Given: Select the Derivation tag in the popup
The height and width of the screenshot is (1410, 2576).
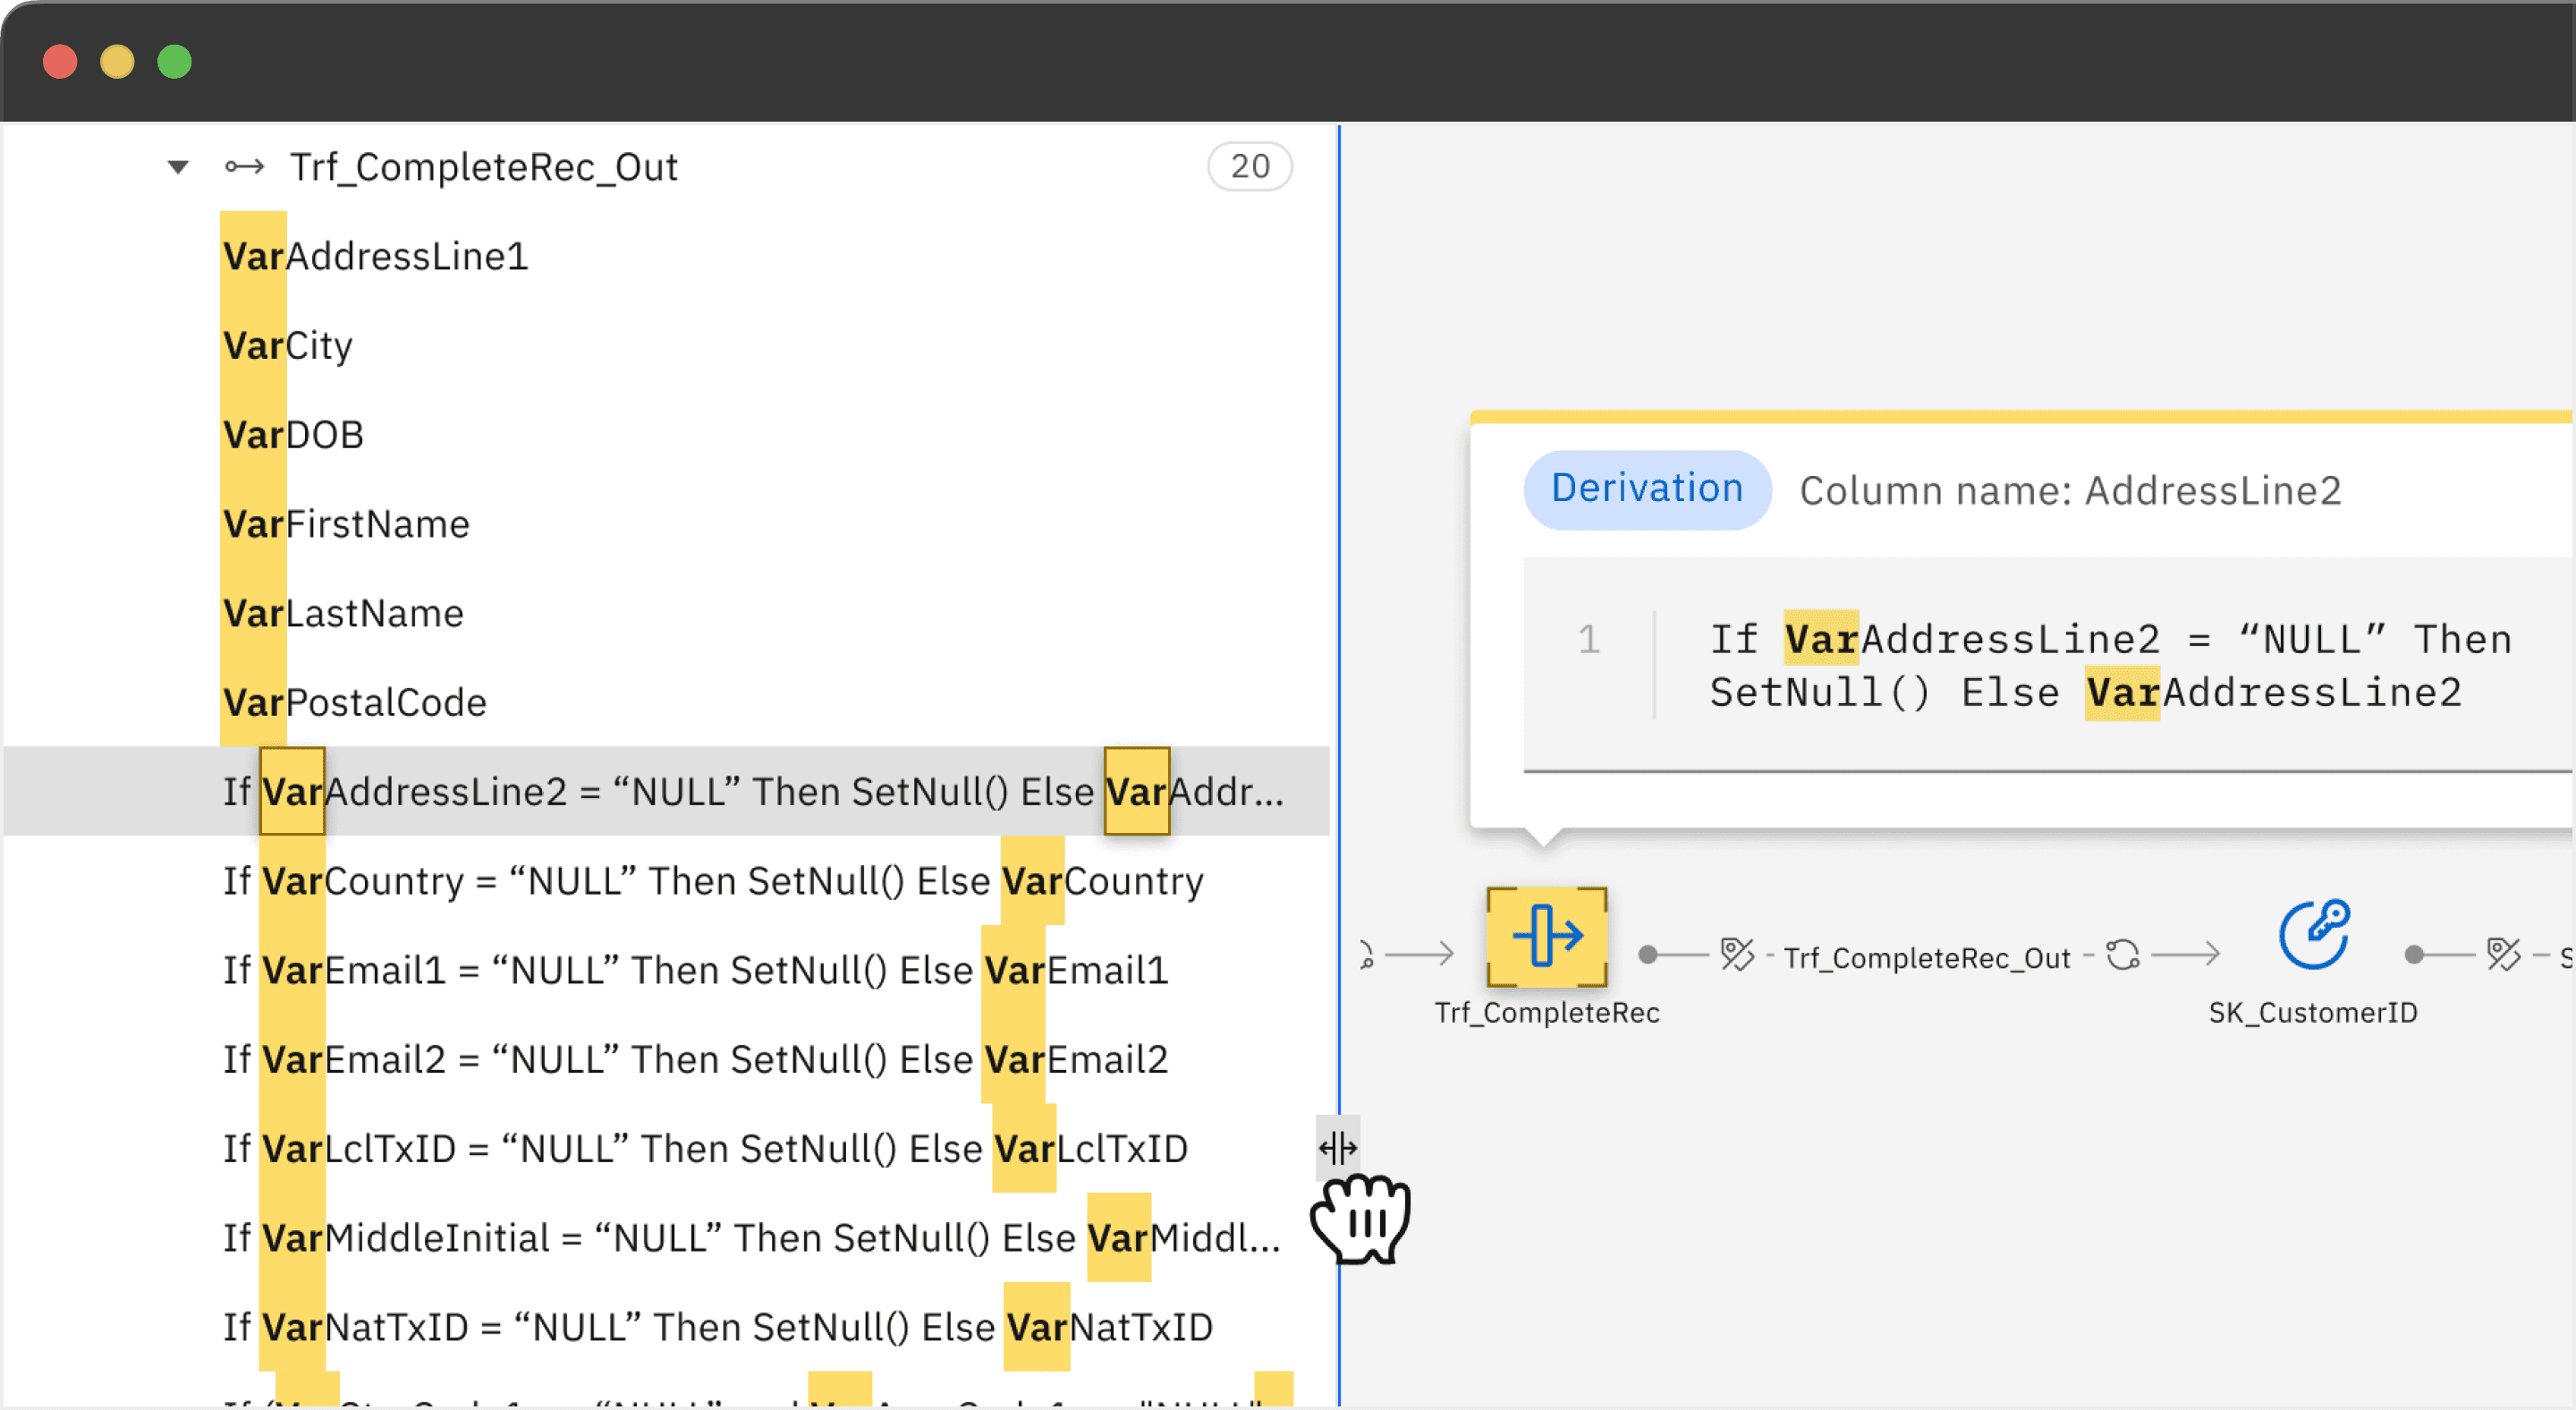Looking at the screenshot, I should tap(1646, 489).
